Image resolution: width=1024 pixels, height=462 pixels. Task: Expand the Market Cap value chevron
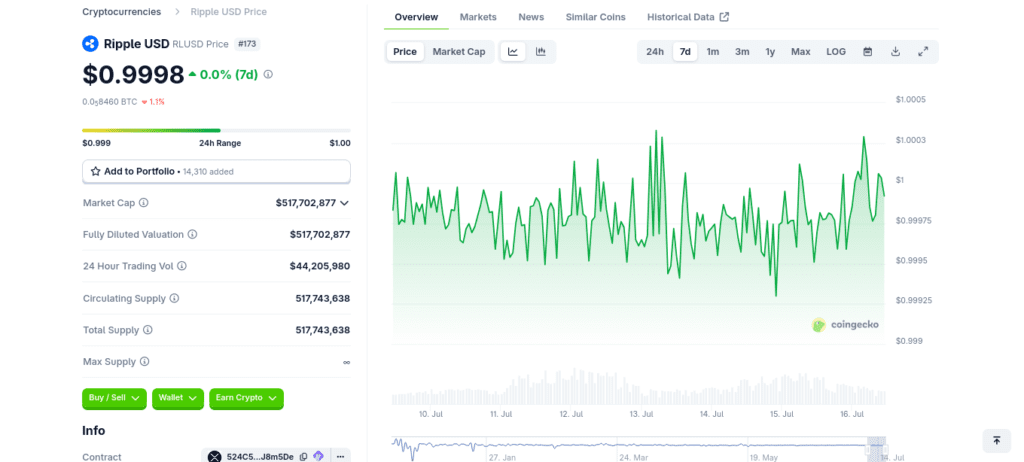pyautogui.click(x=345, y=203)
